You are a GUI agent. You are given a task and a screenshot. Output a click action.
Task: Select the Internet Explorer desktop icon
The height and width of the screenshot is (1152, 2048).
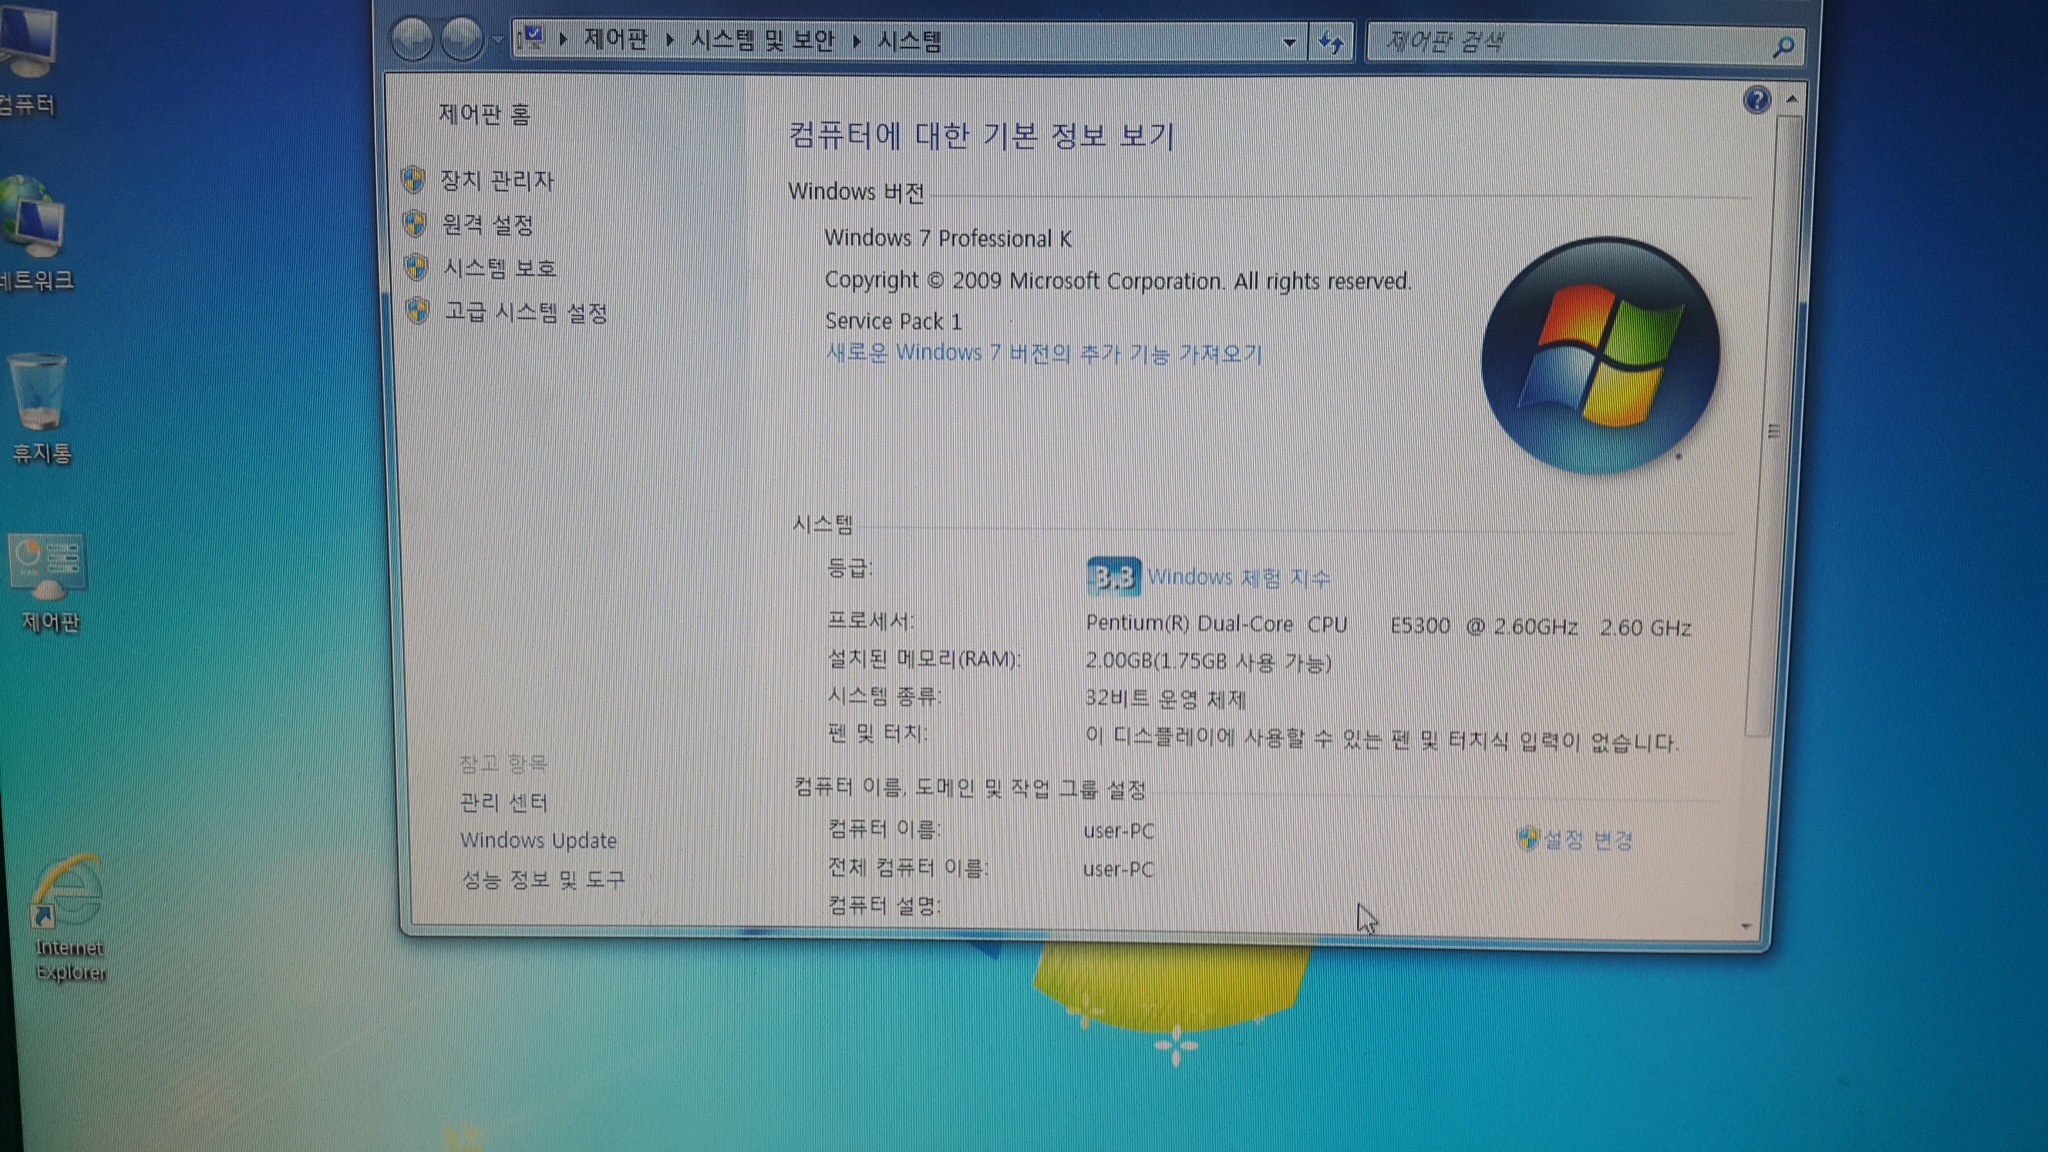(68, 918)
